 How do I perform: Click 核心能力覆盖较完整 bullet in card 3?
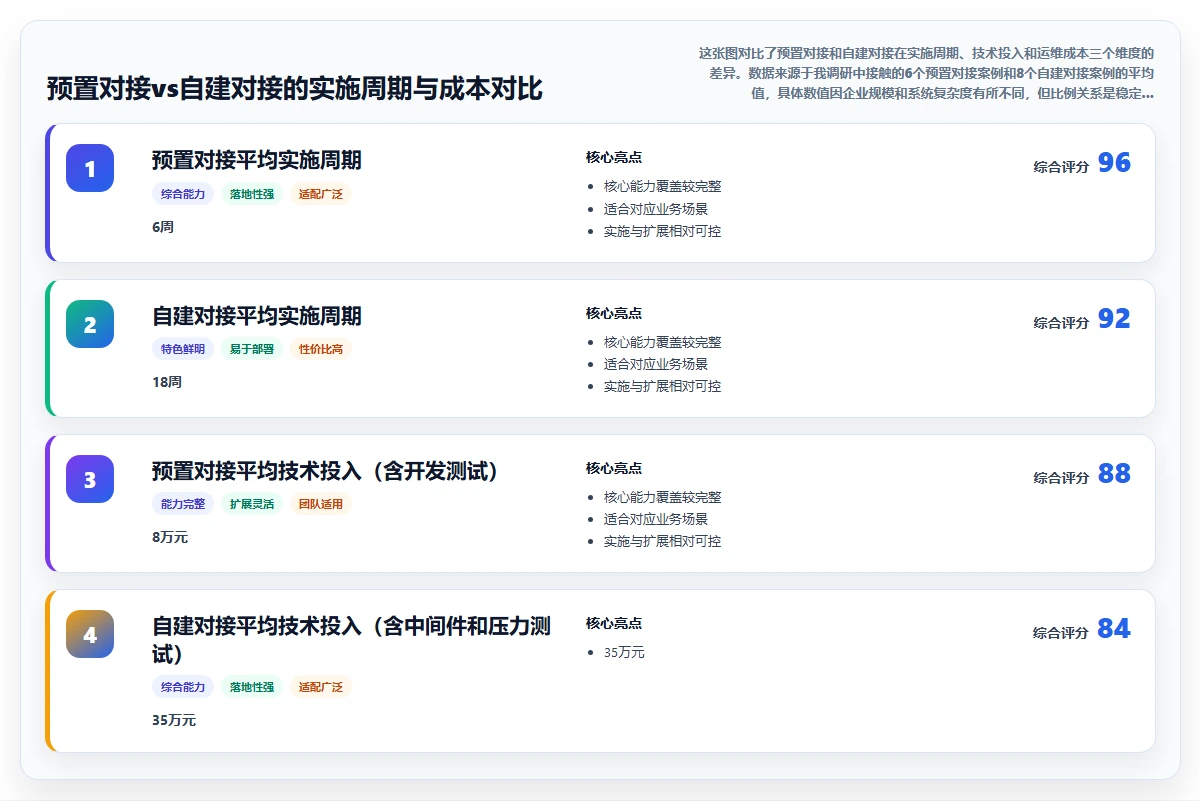tap(662, 497)
